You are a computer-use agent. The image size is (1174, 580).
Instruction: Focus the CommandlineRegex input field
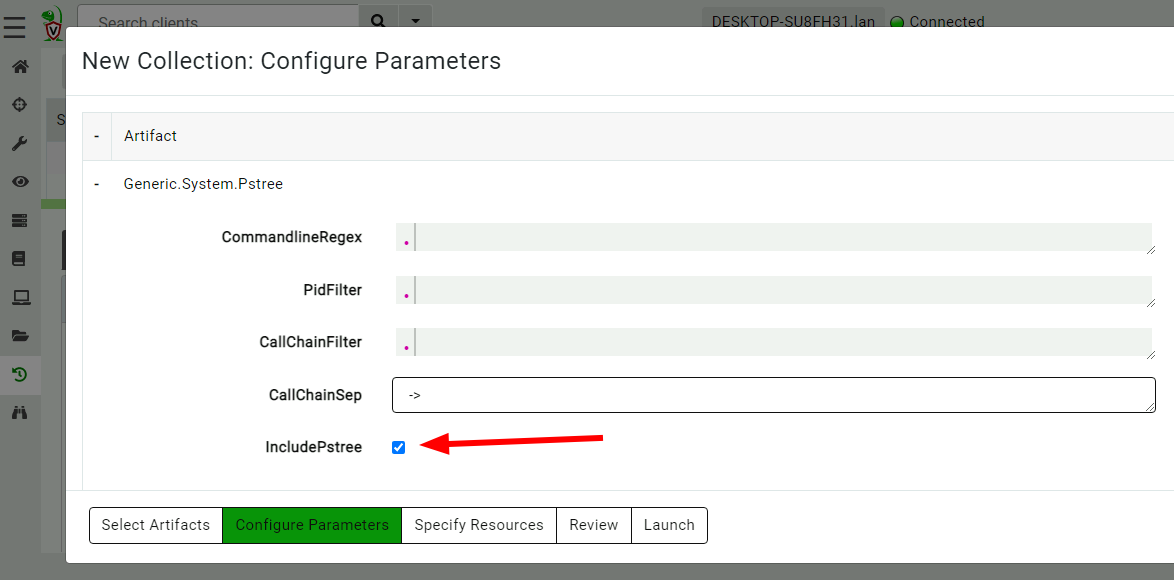point(780,238)
